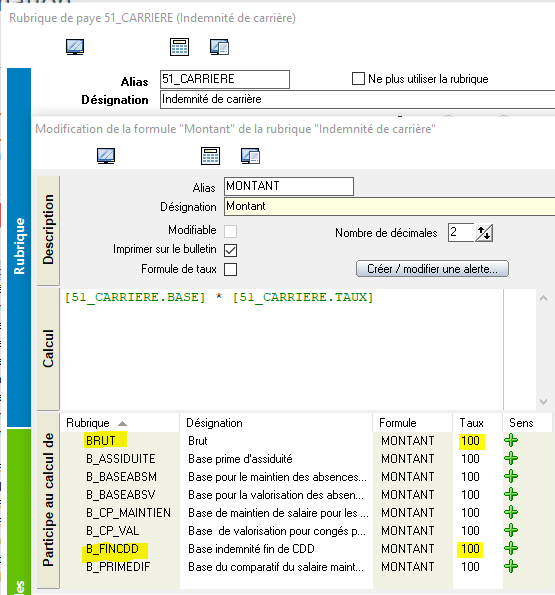This screenshot has width=555, height=595.
Task: Select the BRUT rubrique row
Action: [x=306, y=441]
